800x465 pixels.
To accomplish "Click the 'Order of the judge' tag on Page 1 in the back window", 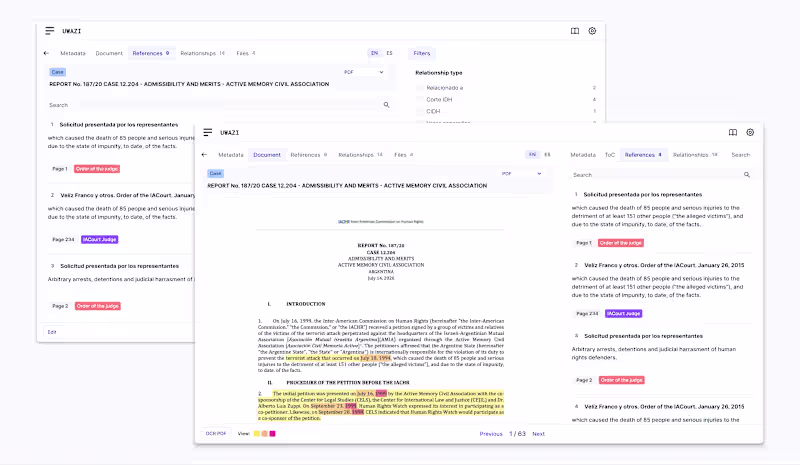I will (x=97, y=168).
